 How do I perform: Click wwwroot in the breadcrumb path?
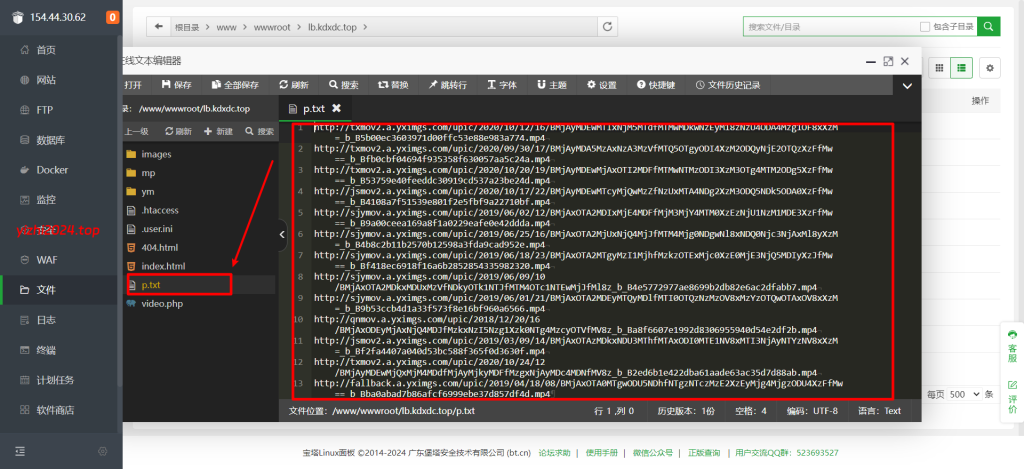[x=272, y=27]
